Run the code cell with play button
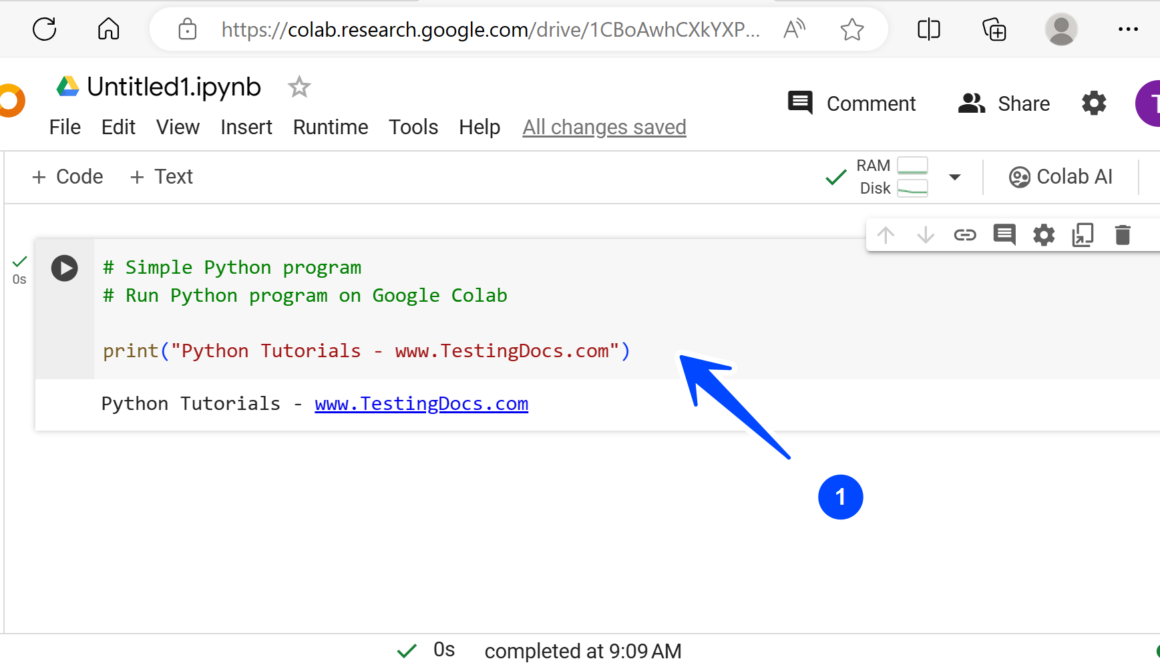Screen dimensions: 1160x665 65,268
